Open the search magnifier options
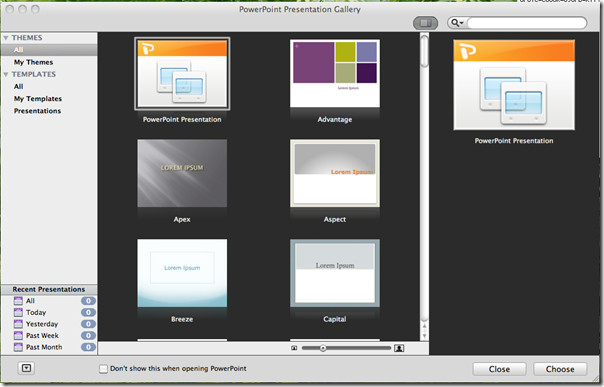The image size is (604, 387). pyautogui.click(x=457, y=23)
